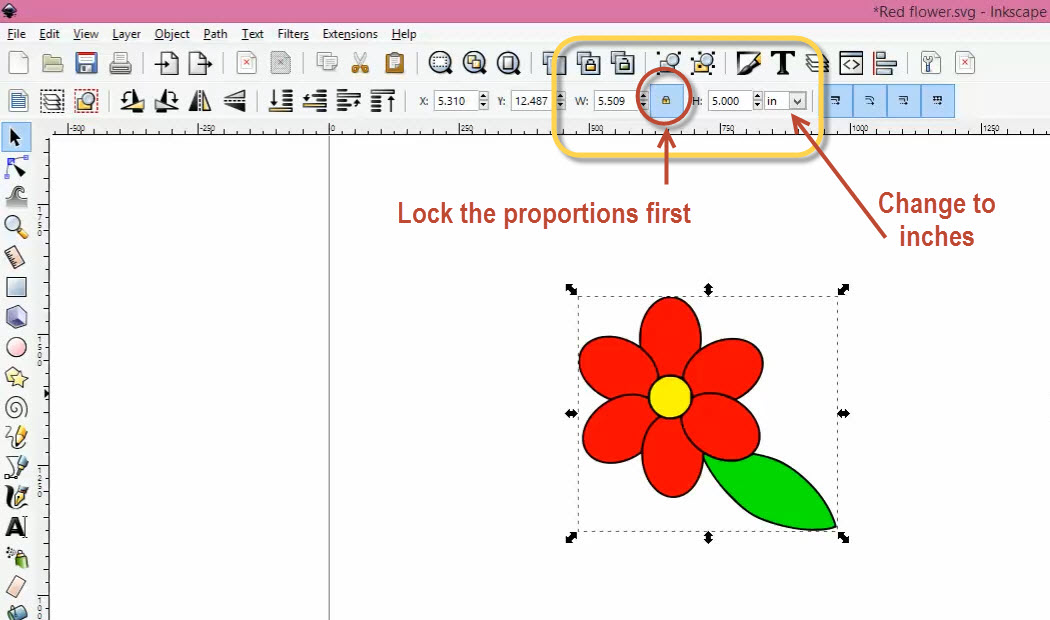Select the Calligraphy tool
This screenshot has width=1050, height=620.
[16, 497]
